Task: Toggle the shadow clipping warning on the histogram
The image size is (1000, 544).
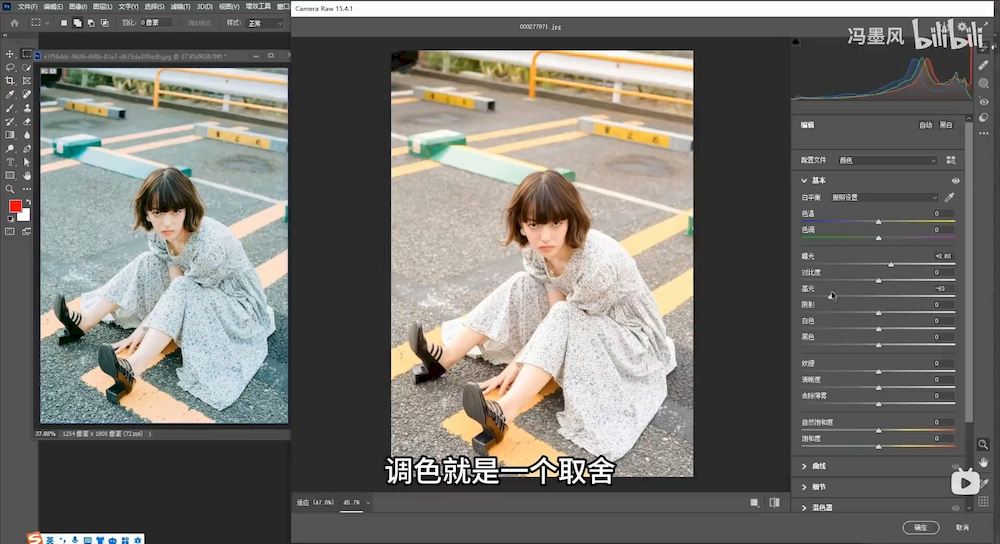Action: click(795, 41)
